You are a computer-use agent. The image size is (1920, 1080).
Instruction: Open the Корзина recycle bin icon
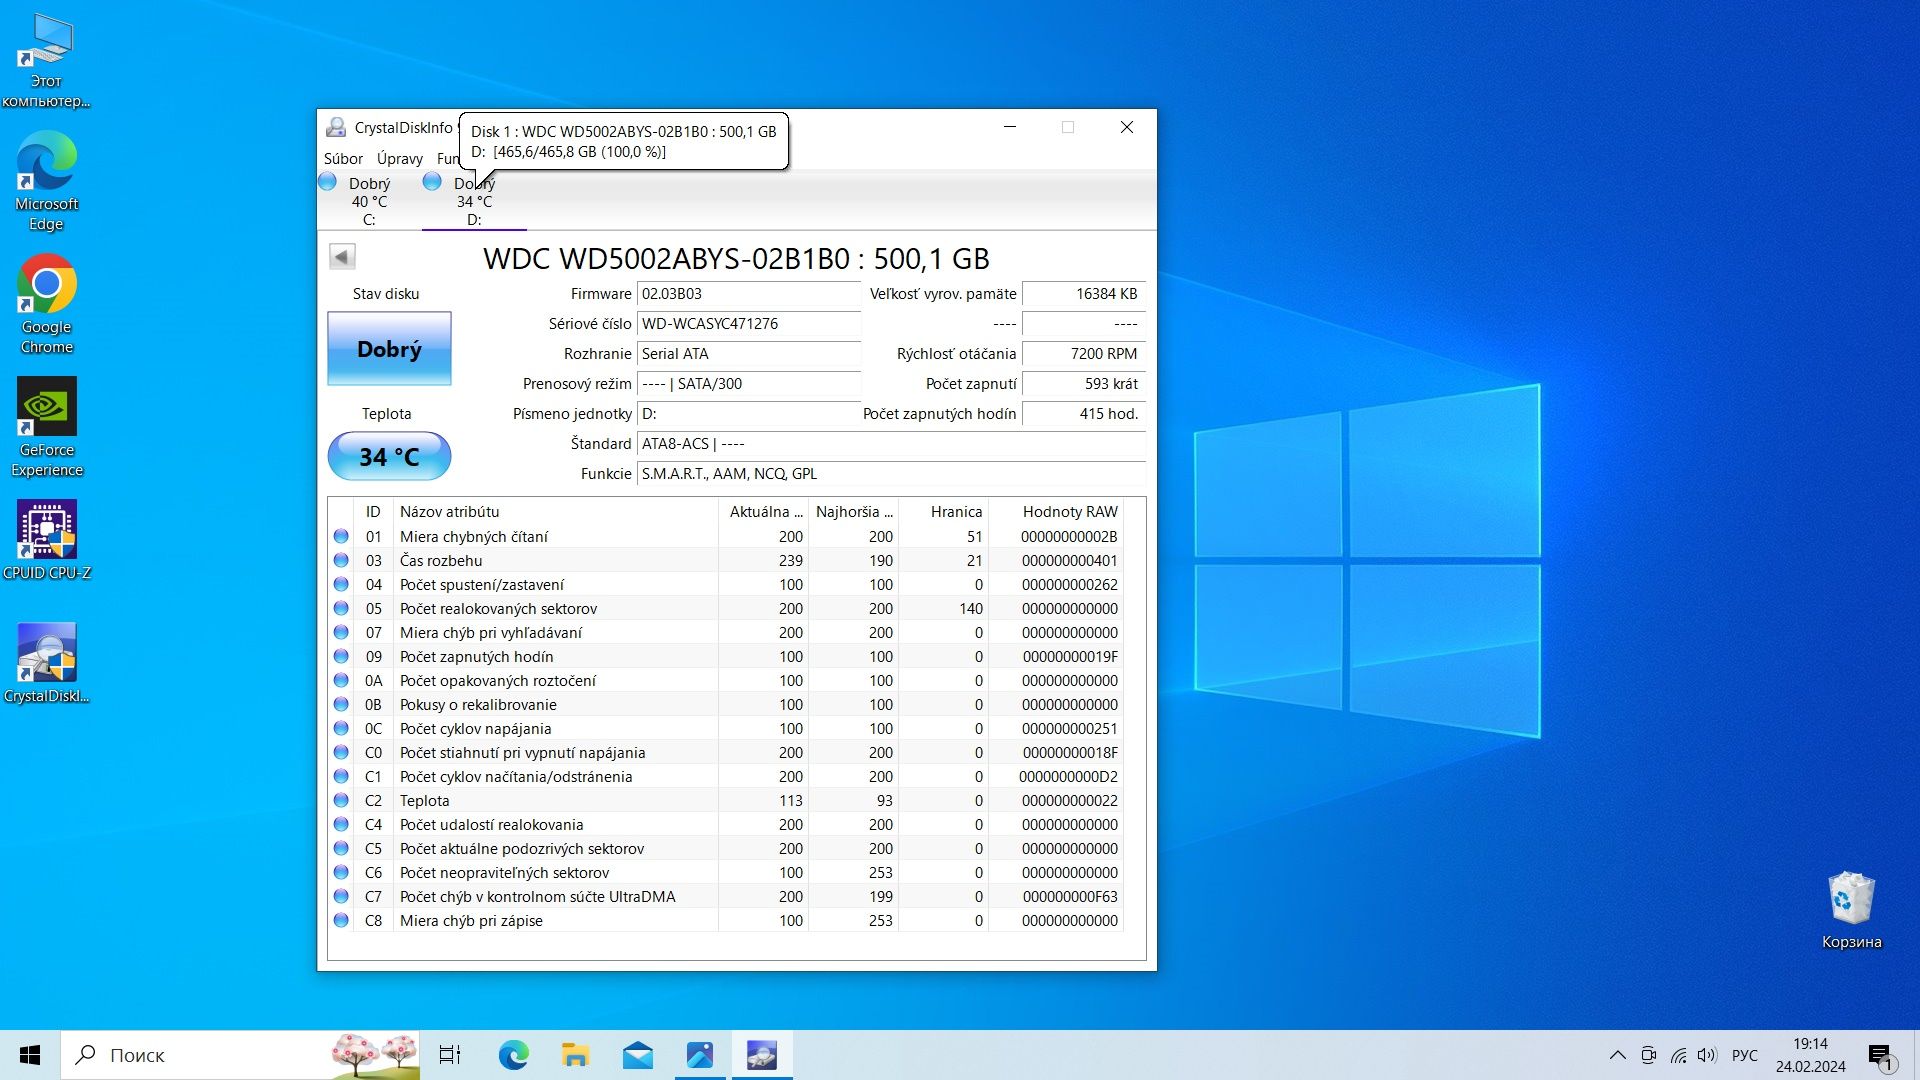pos(1851,910)
